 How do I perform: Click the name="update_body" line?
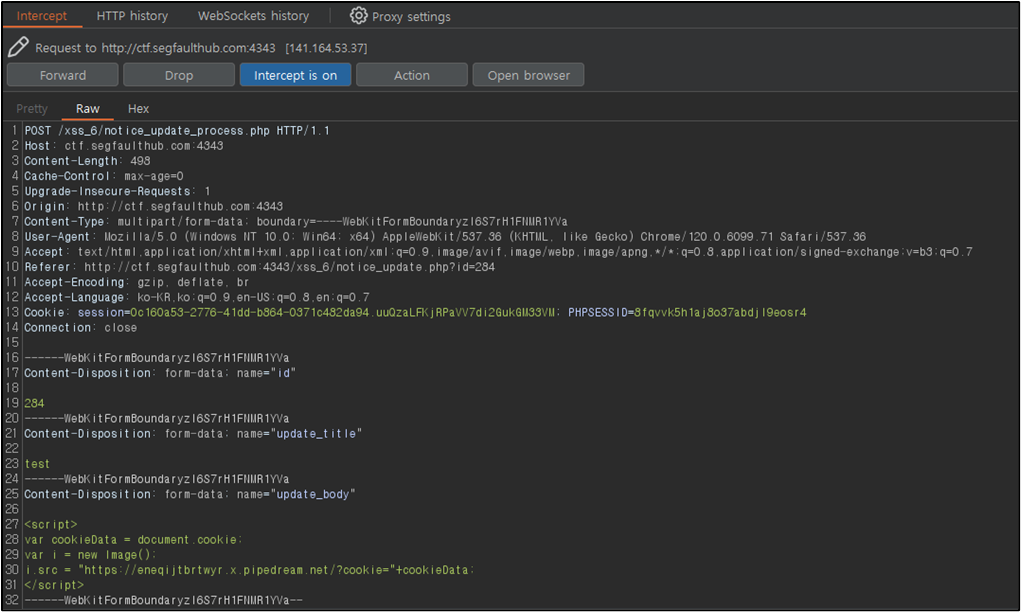[190, 494]
